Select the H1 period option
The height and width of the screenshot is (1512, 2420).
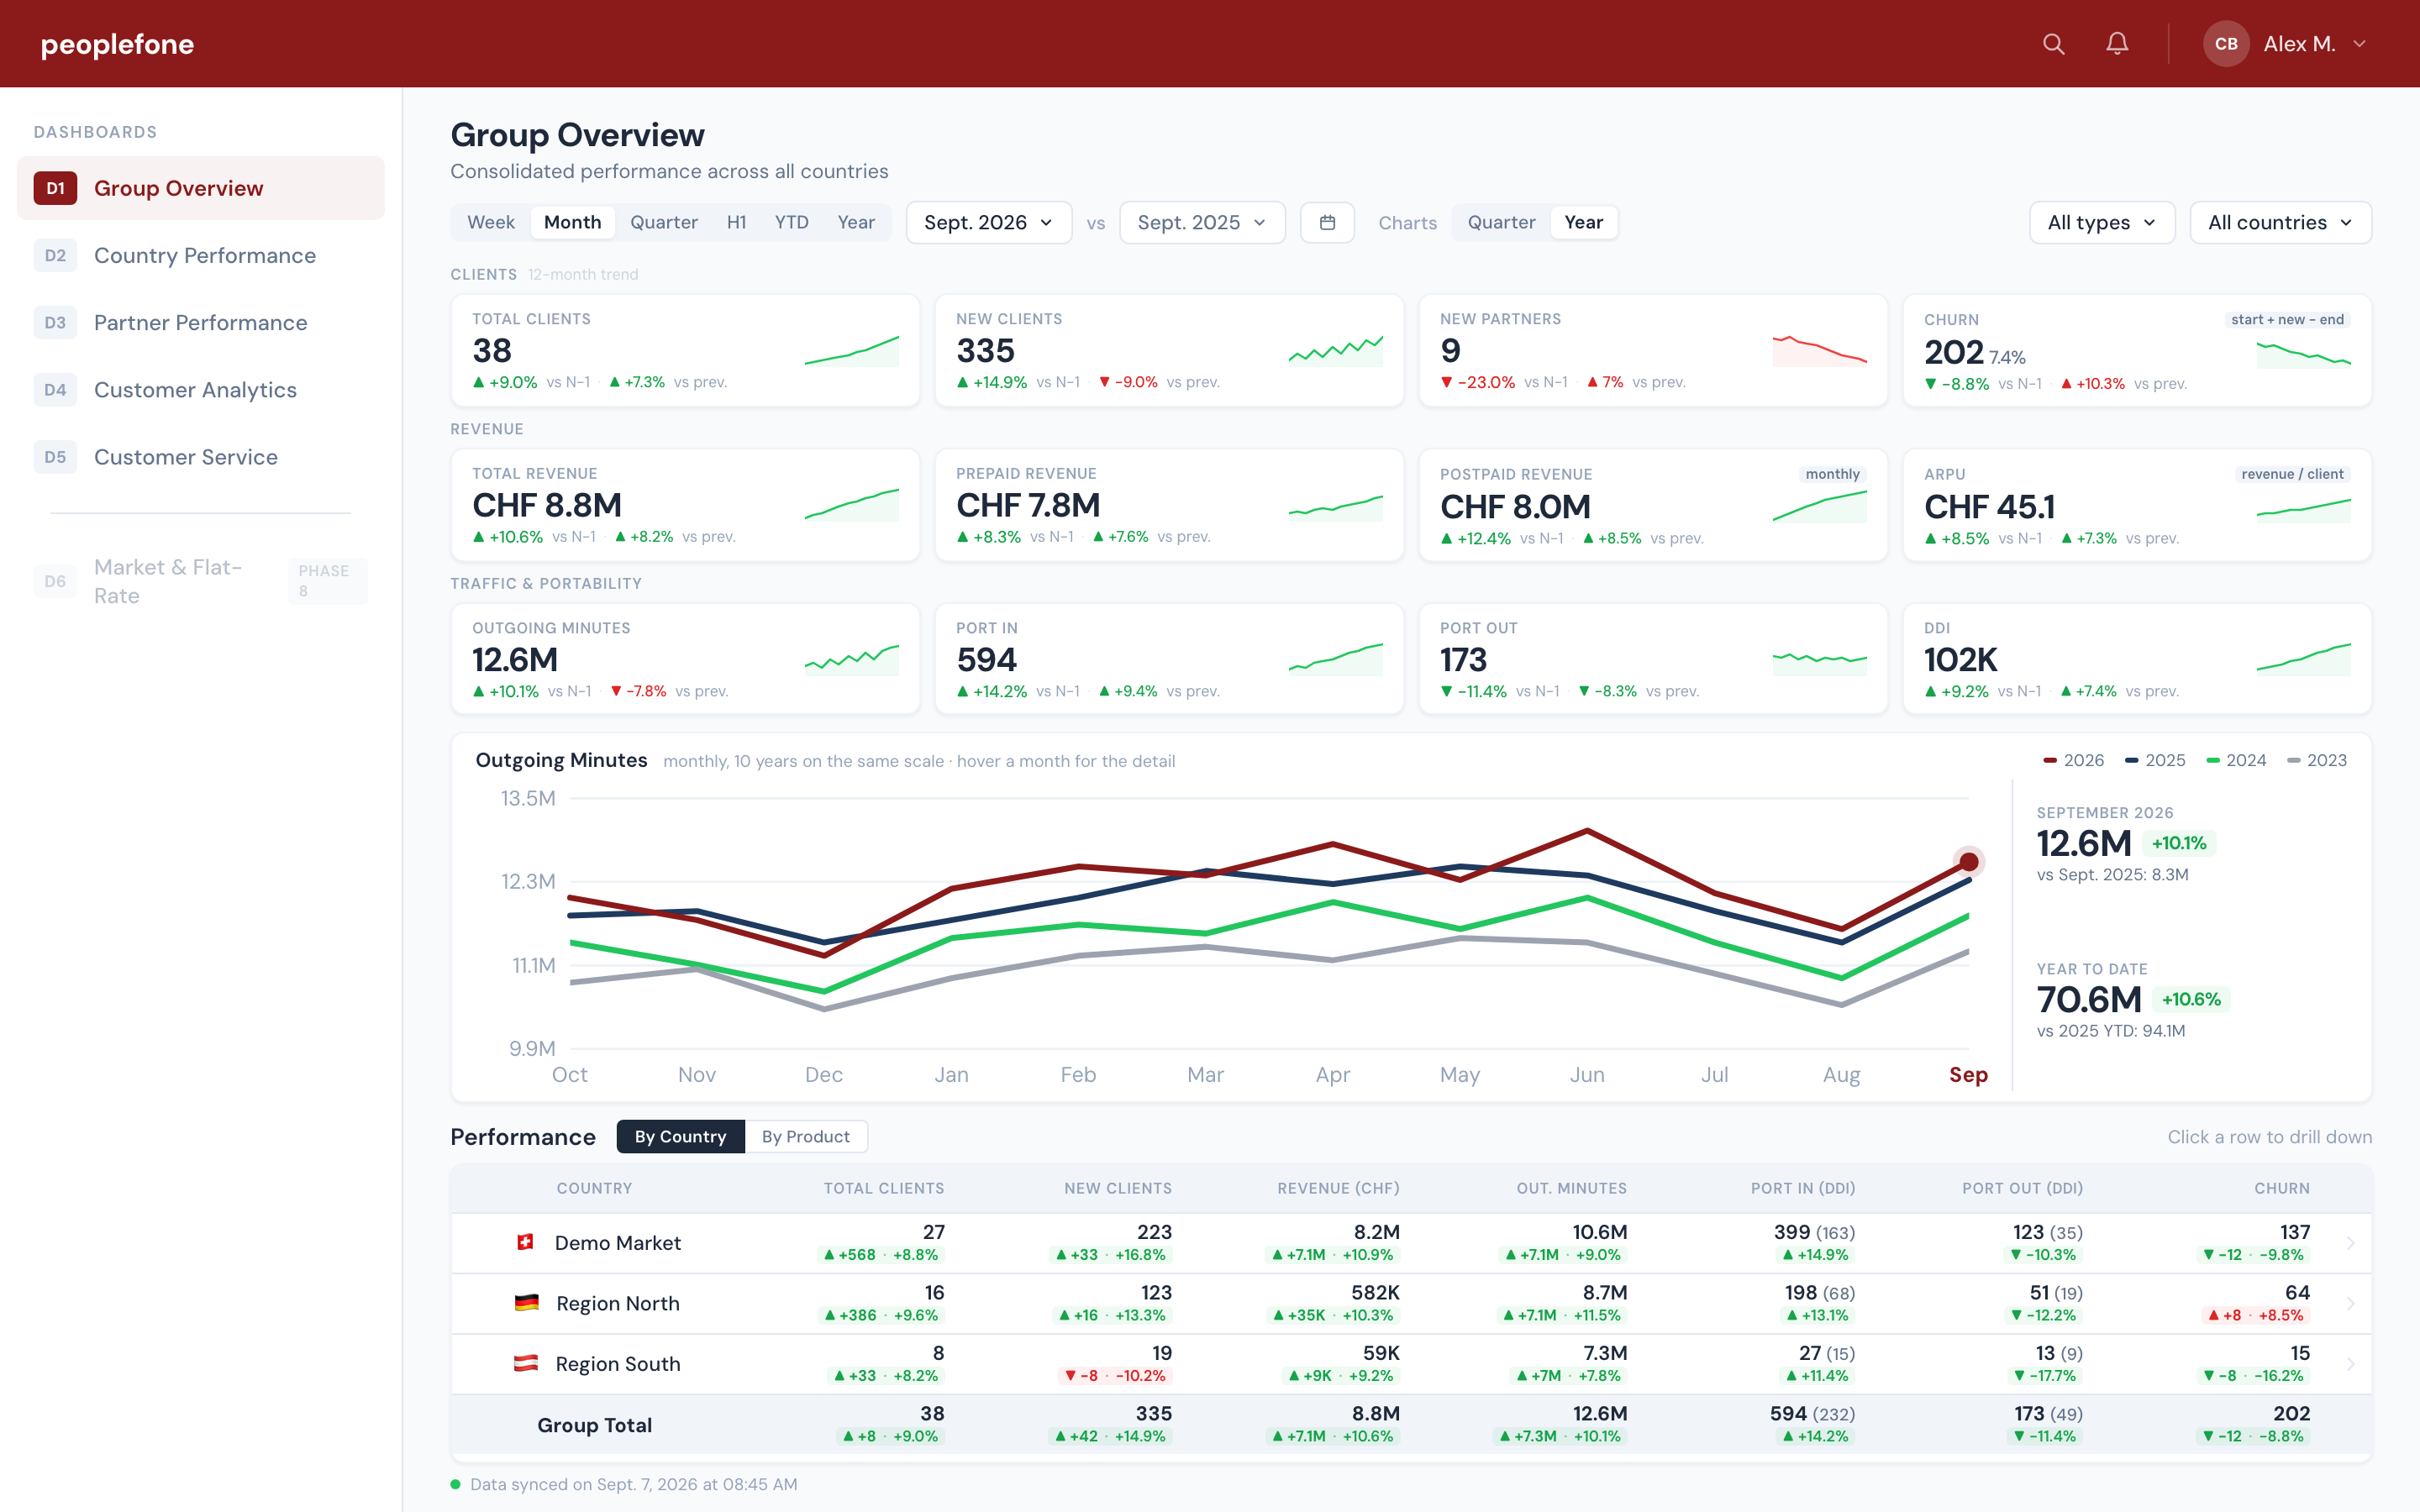[x=737, y=222]
